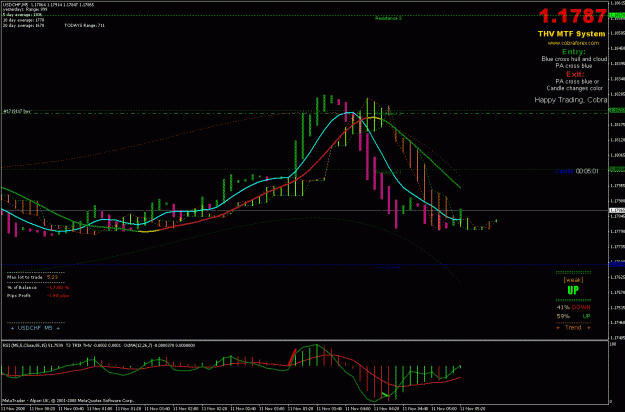Click the blue 'USDCHF M5' label
Image resolution: width=625 pixels, height=412 pixels.
35,328
